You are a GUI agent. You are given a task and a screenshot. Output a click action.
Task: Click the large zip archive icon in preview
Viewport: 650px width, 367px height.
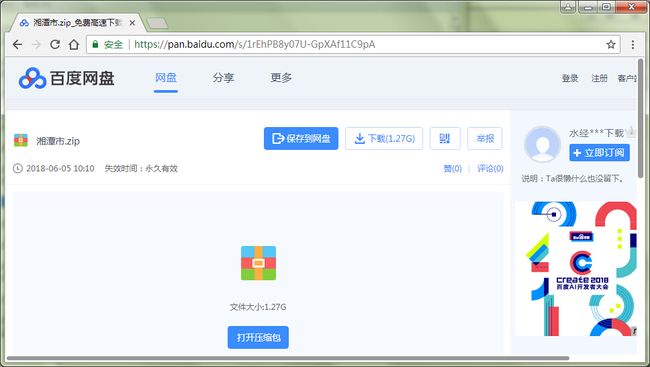258,263
